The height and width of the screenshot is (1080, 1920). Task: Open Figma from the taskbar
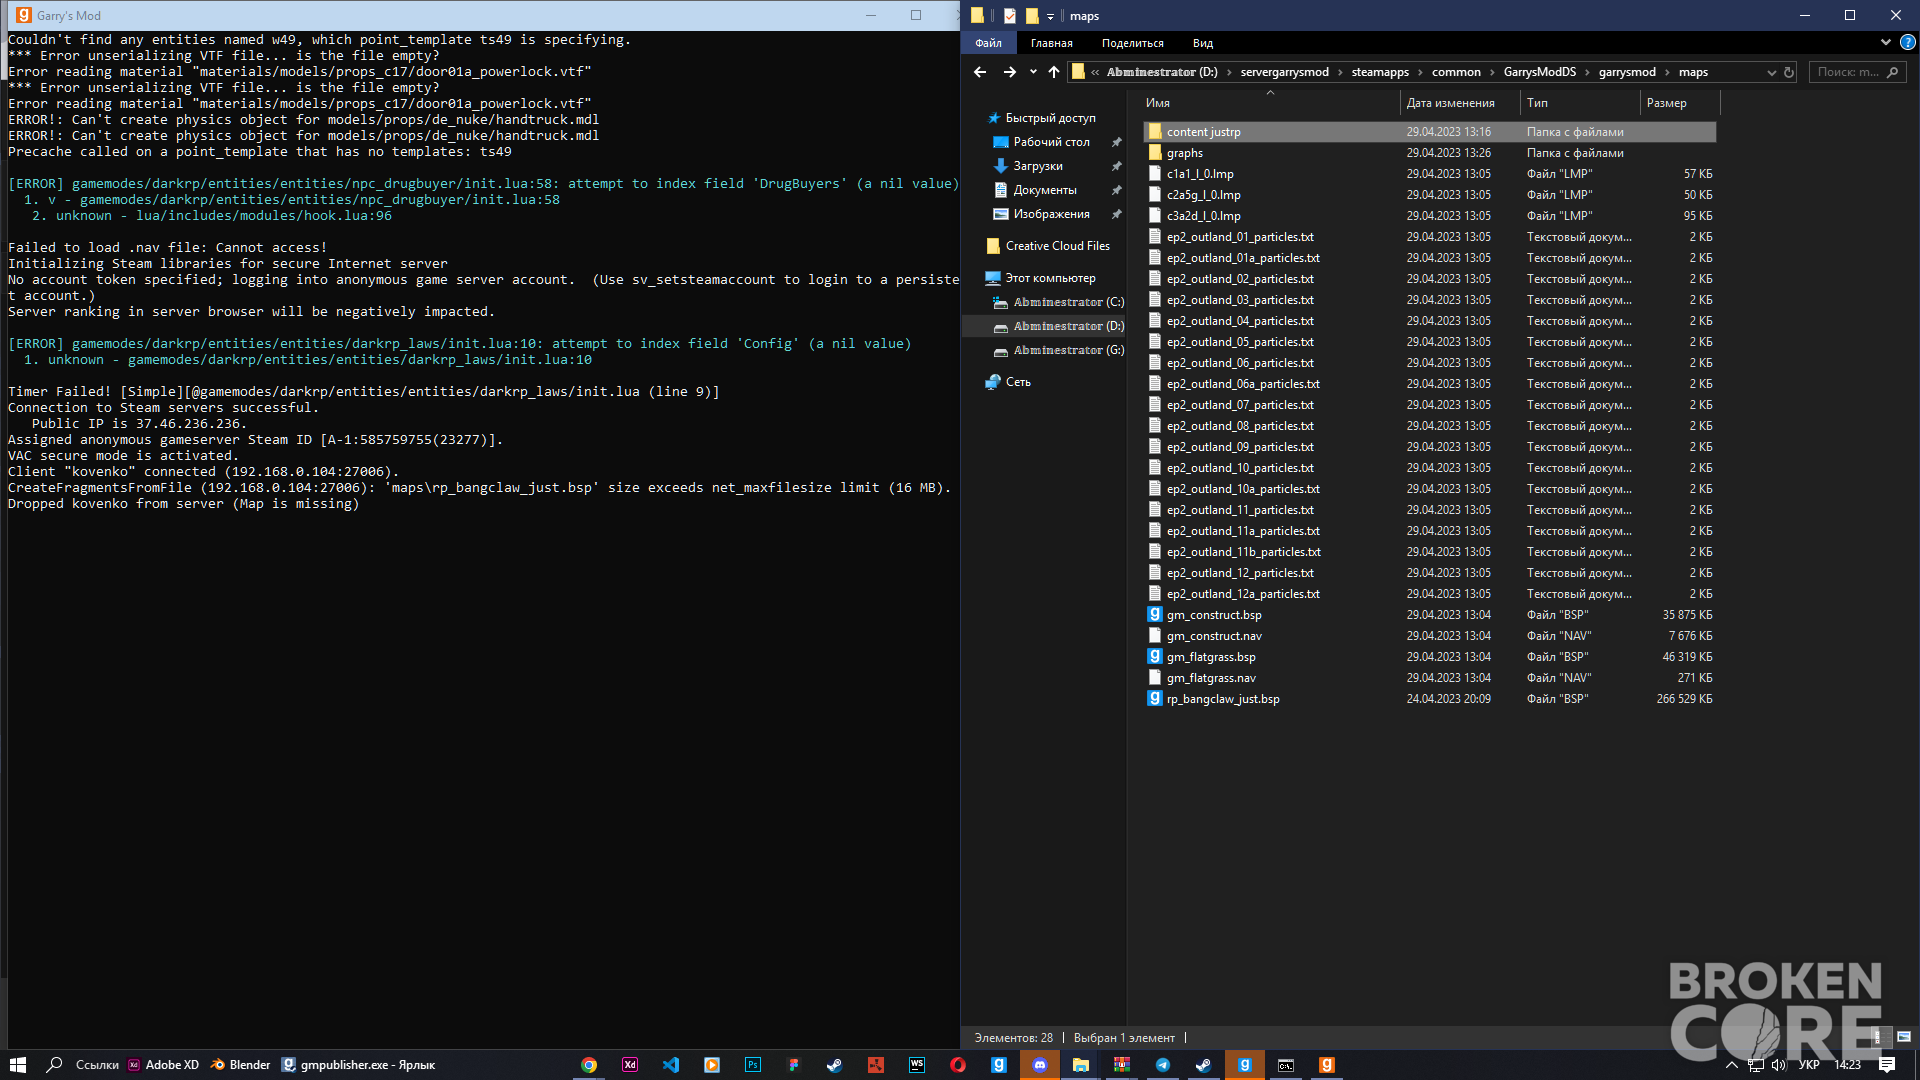[794, 1065]
